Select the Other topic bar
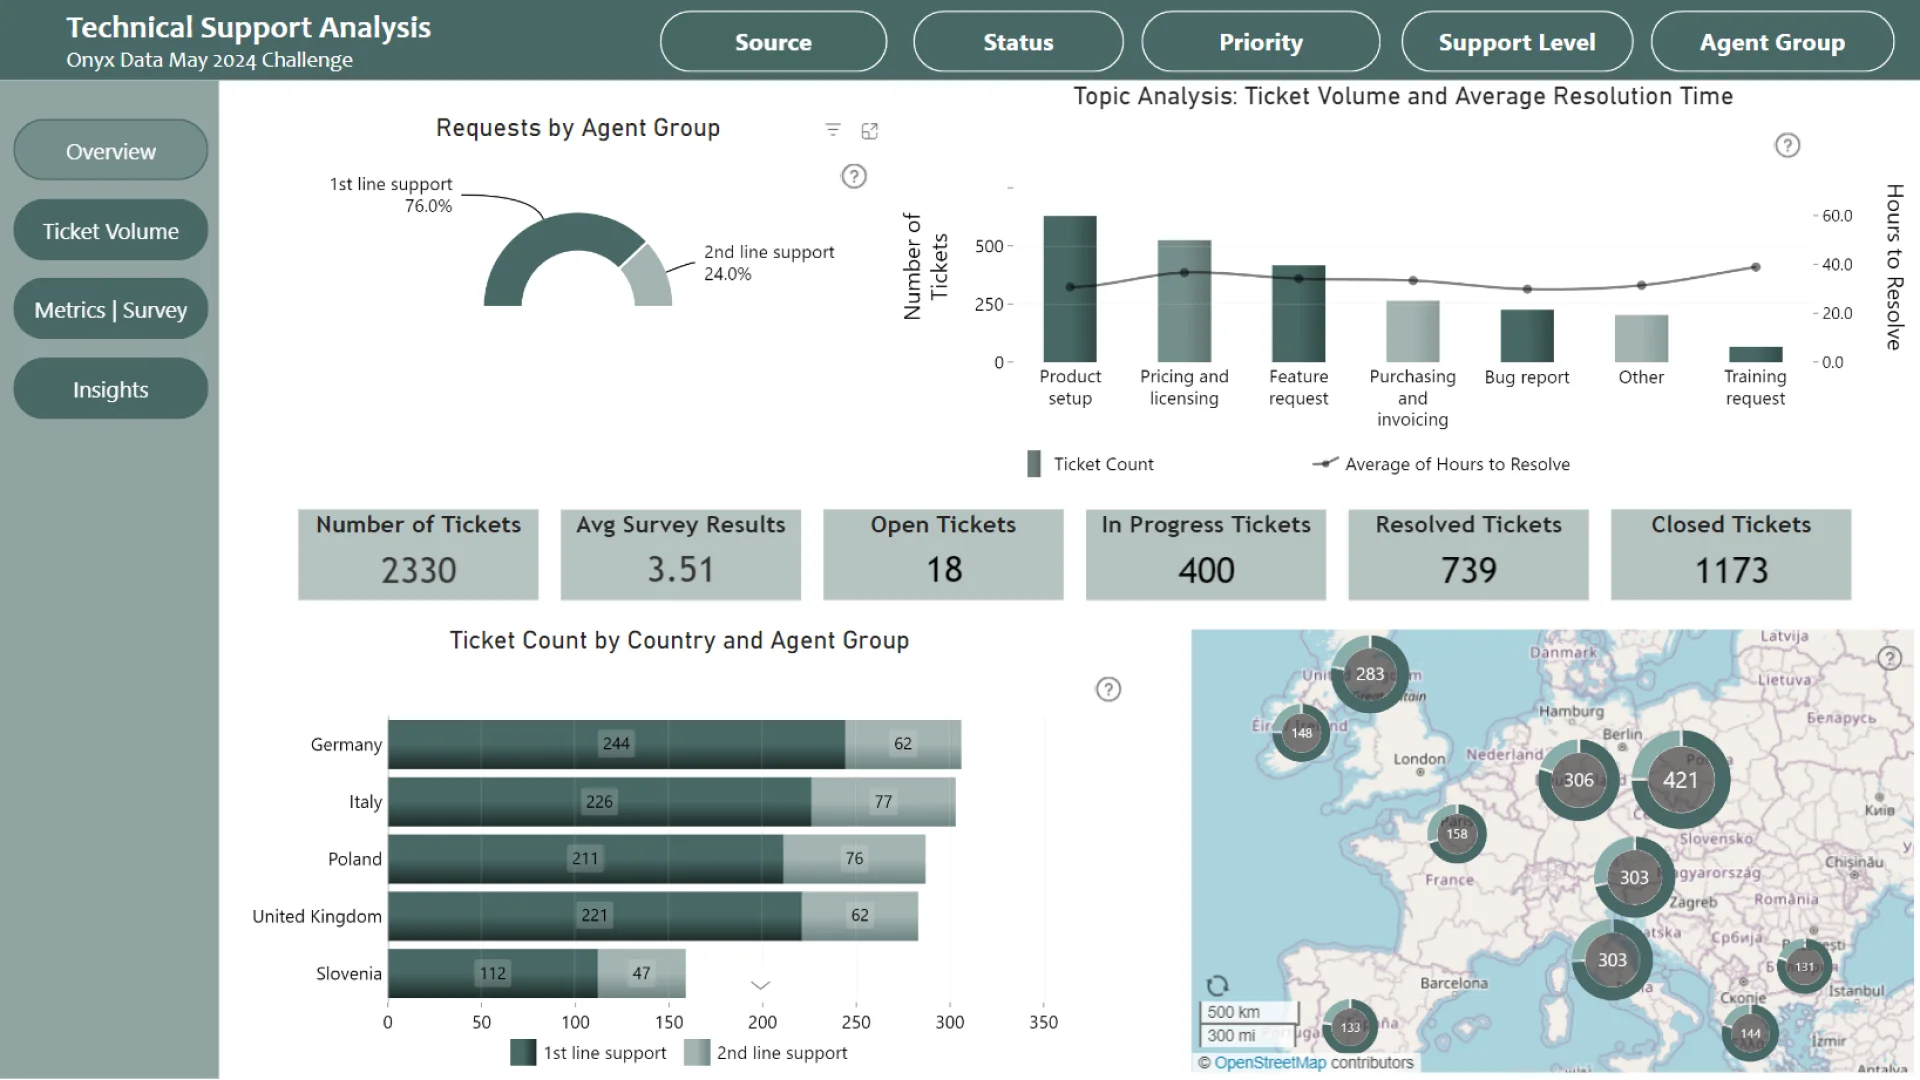Screen dimensions: 1920x1080 pos(1641,339)
